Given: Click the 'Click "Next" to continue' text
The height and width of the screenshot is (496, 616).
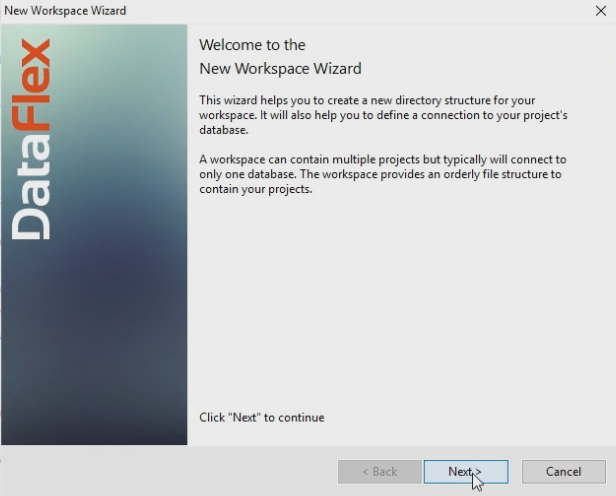Looking at the screenshot, I should coord(262,417).
